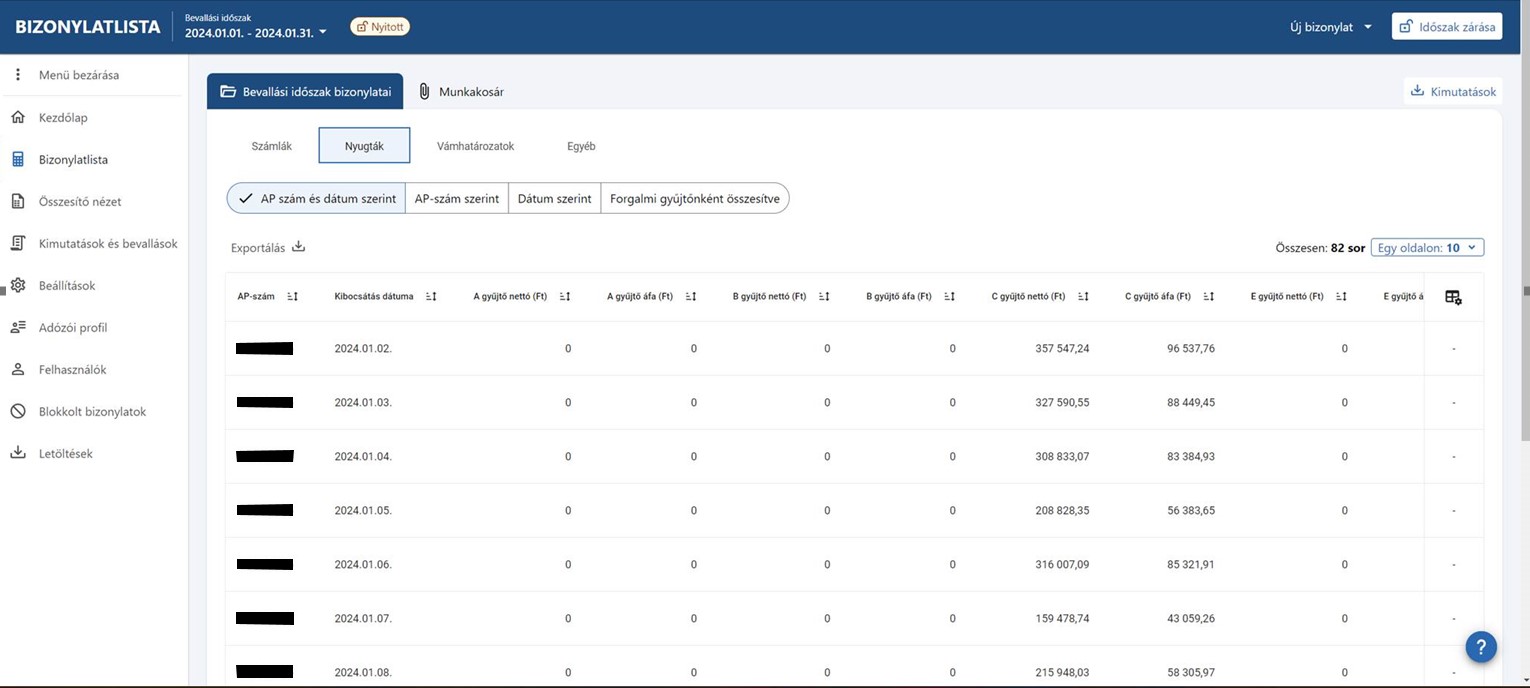1530x688 pixels.
Task: Select Forgalmi gyűjtőnként összesítve option
Action: pyautogui.click(x=694, y=199)
